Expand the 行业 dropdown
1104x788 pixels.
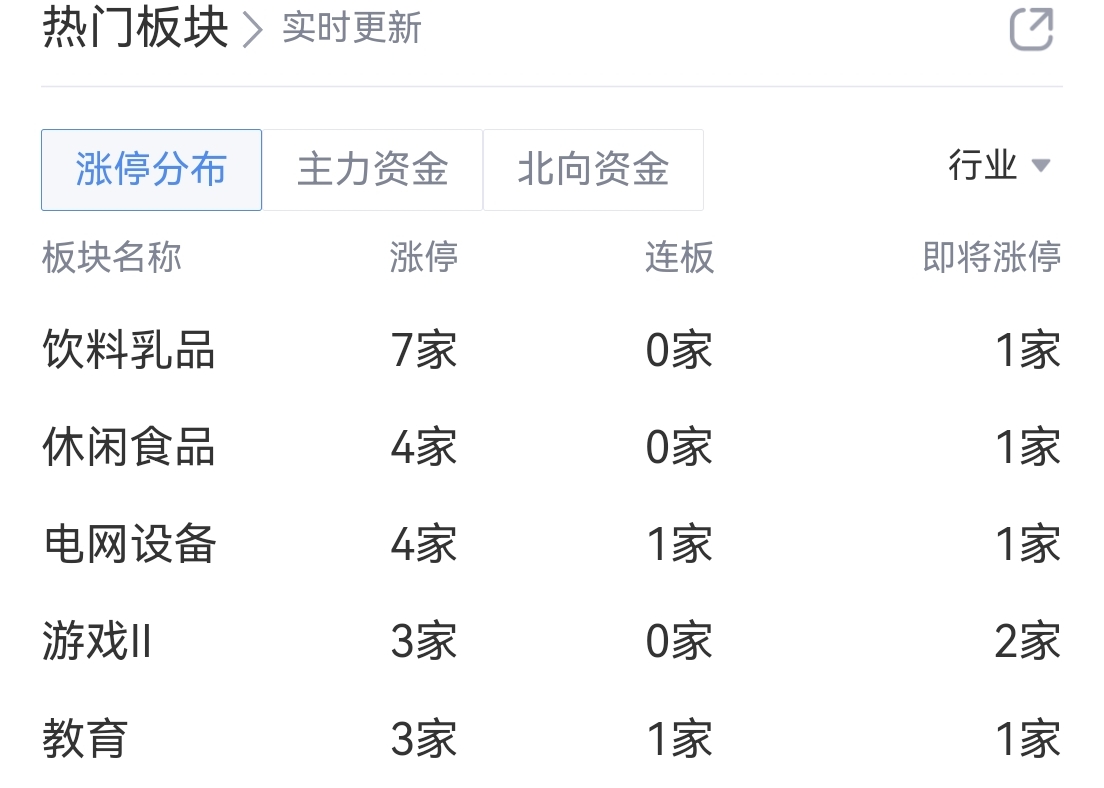coord(999,165)
